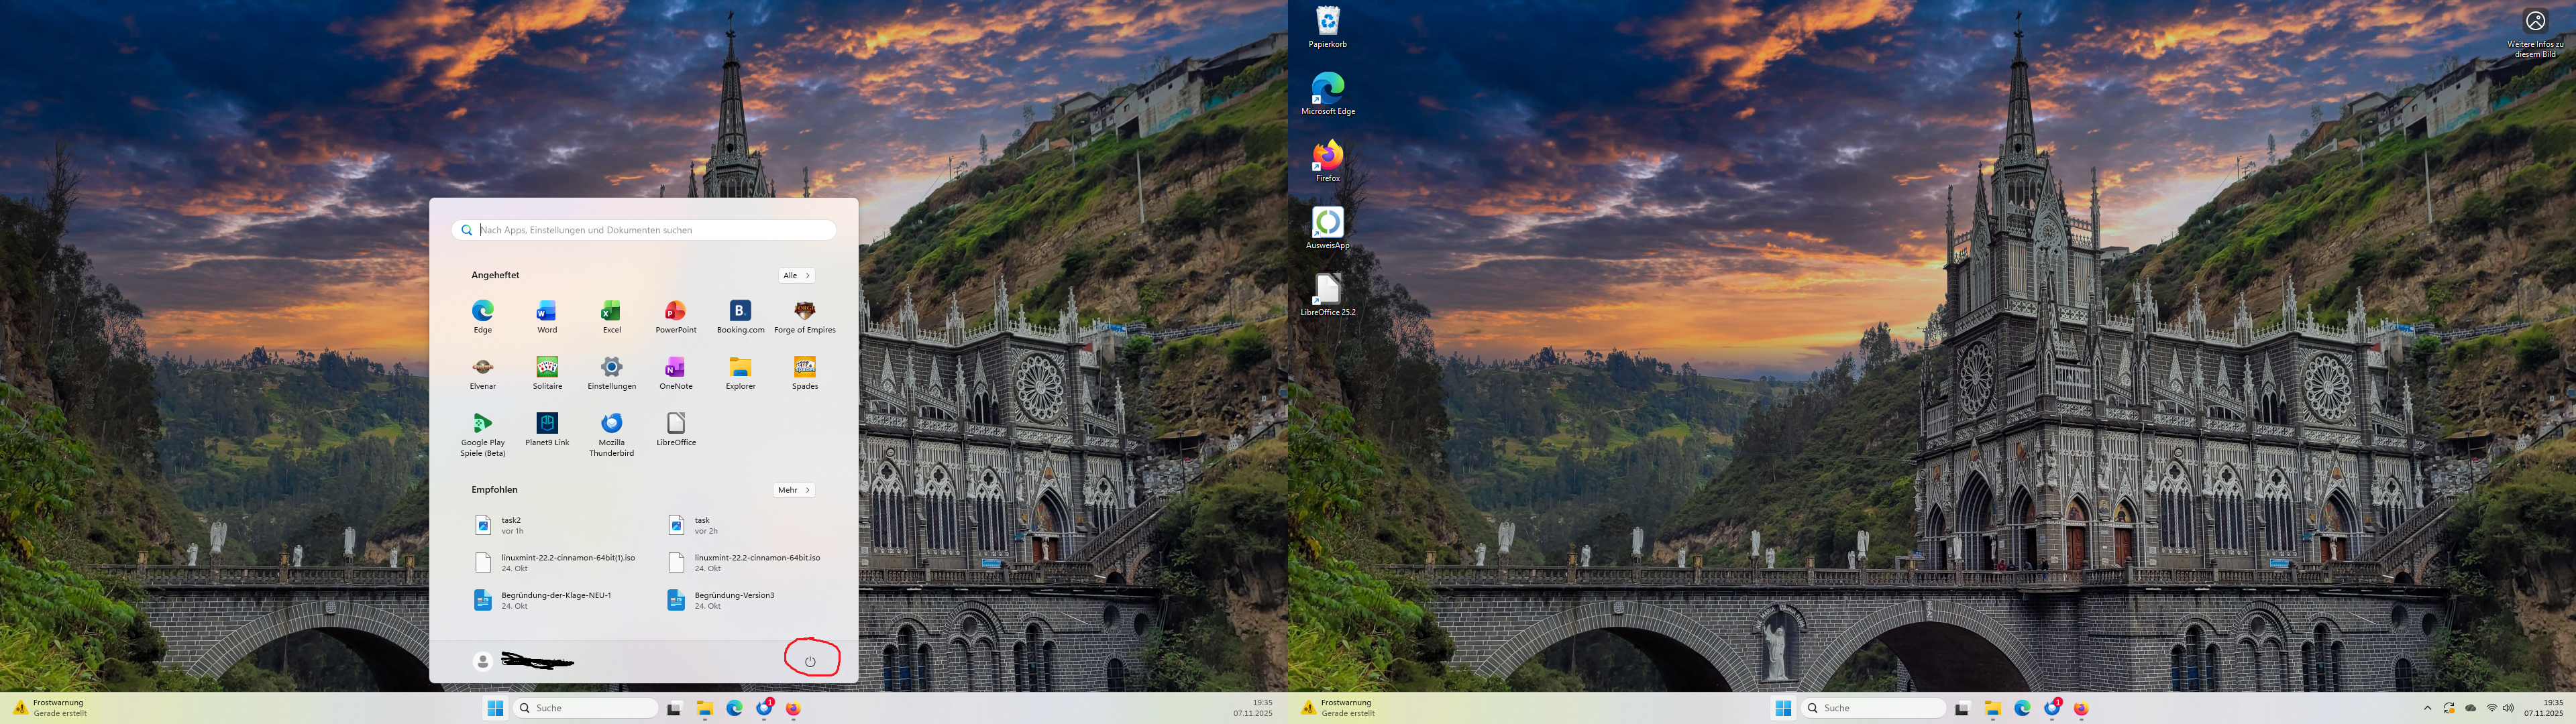Screen dimensions: 2576x724
Task: Open Einstellungen from the pinned apps
Action: [611, 368]
